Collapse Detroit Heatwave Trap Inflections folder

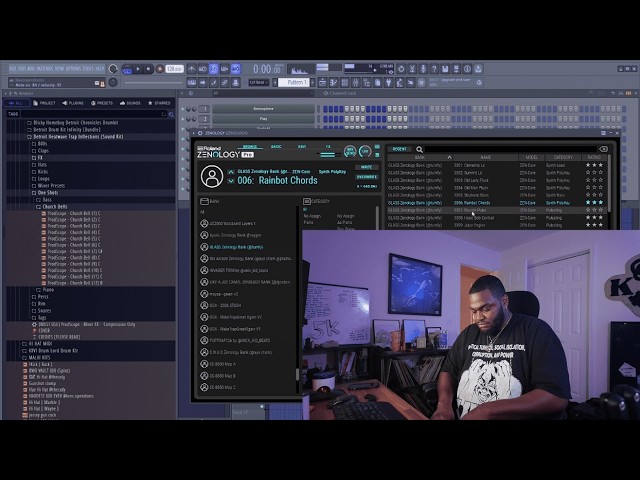coord(75,137)
